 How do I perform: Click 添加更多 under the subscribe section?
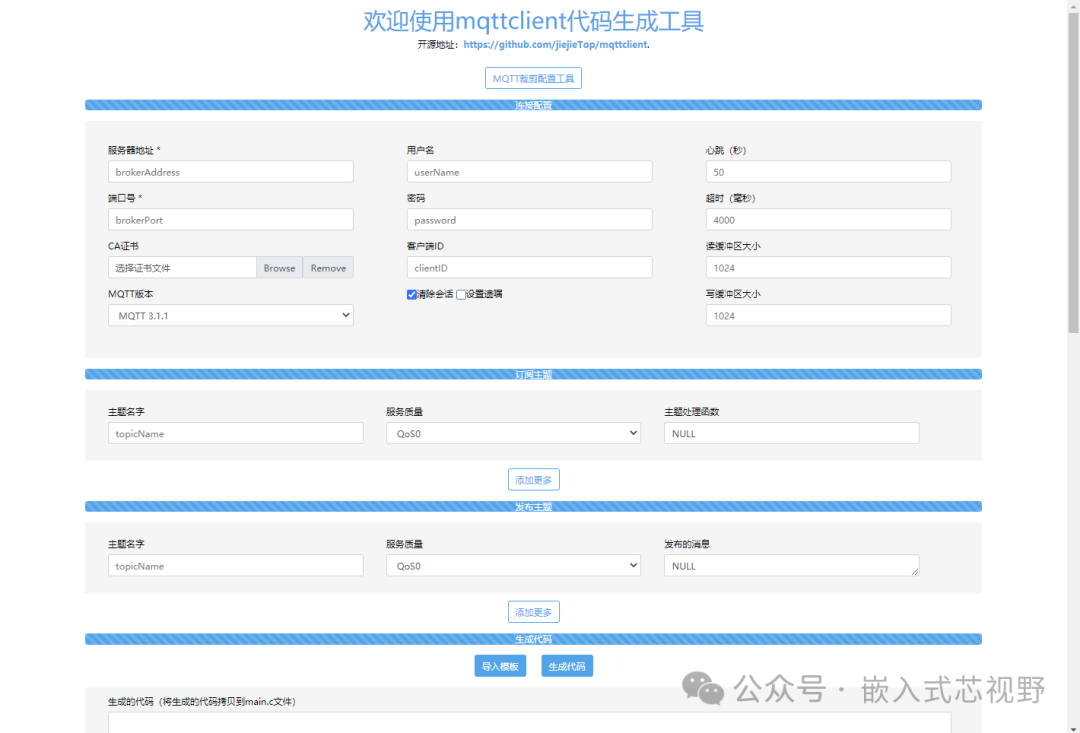click(x=534, y=479)
